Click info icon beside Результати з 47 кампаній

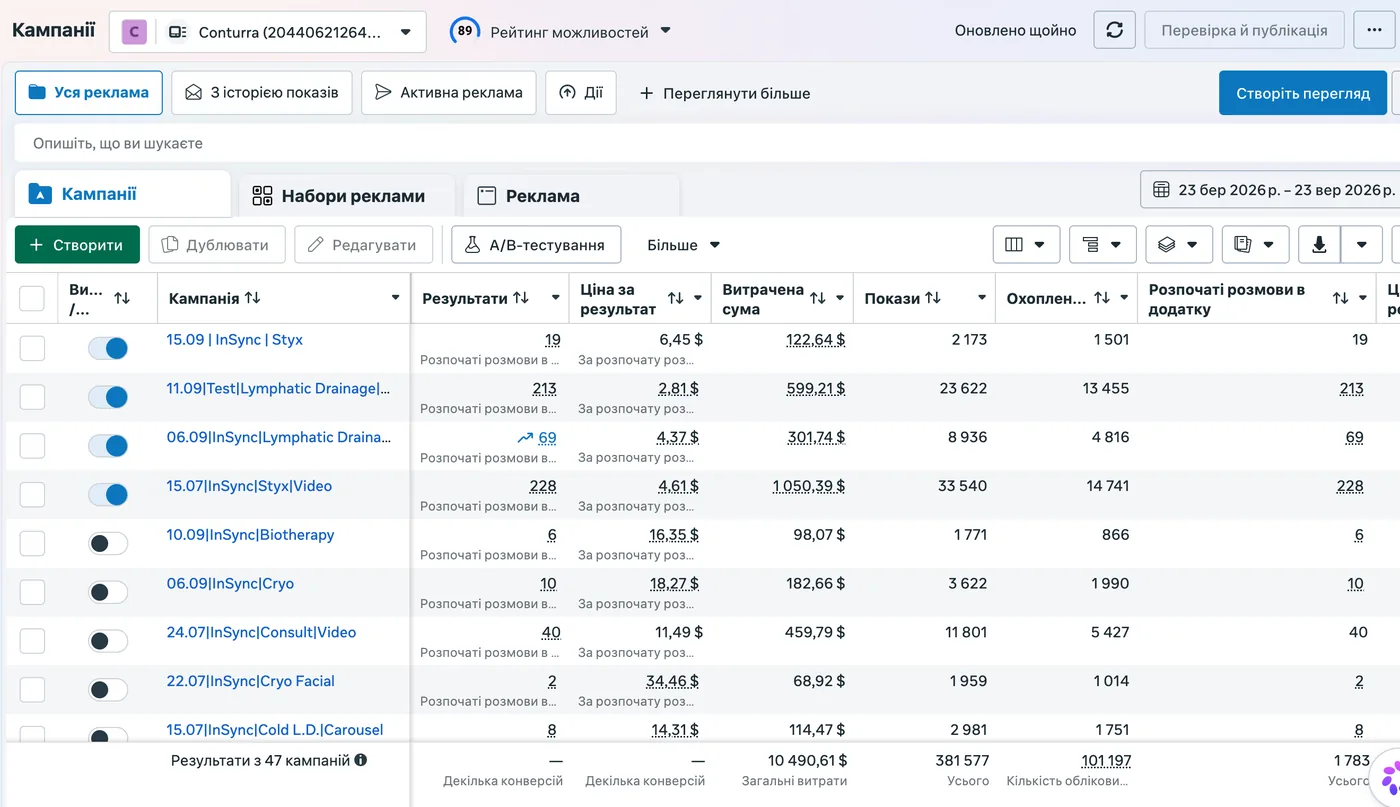[x=361, y=760]
